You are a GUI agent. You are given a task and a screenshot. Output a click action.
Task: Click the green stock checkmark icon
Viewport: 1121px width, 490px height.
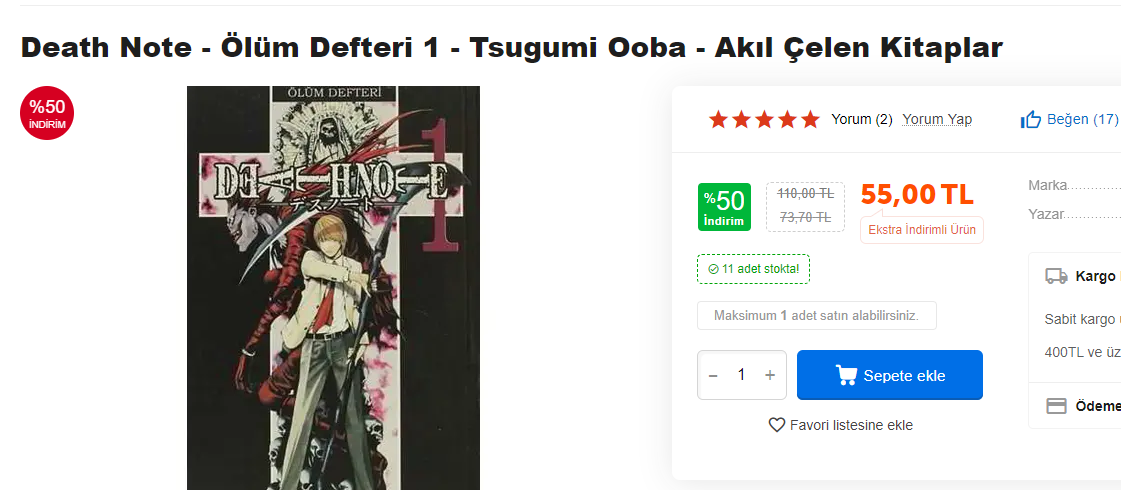[713, 269]
